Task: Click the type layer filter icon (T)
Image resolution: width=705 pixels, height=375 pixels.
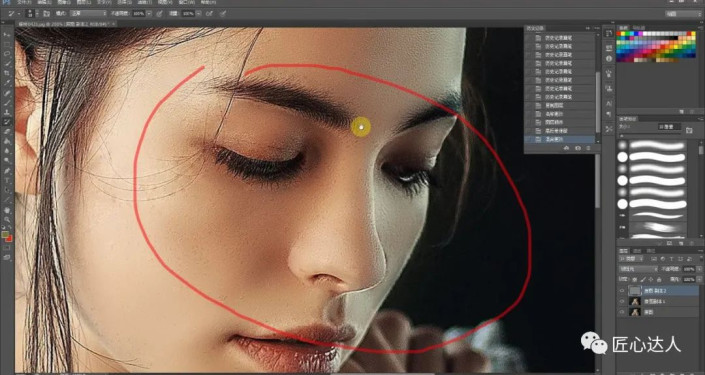Action: tap(671, 259)
